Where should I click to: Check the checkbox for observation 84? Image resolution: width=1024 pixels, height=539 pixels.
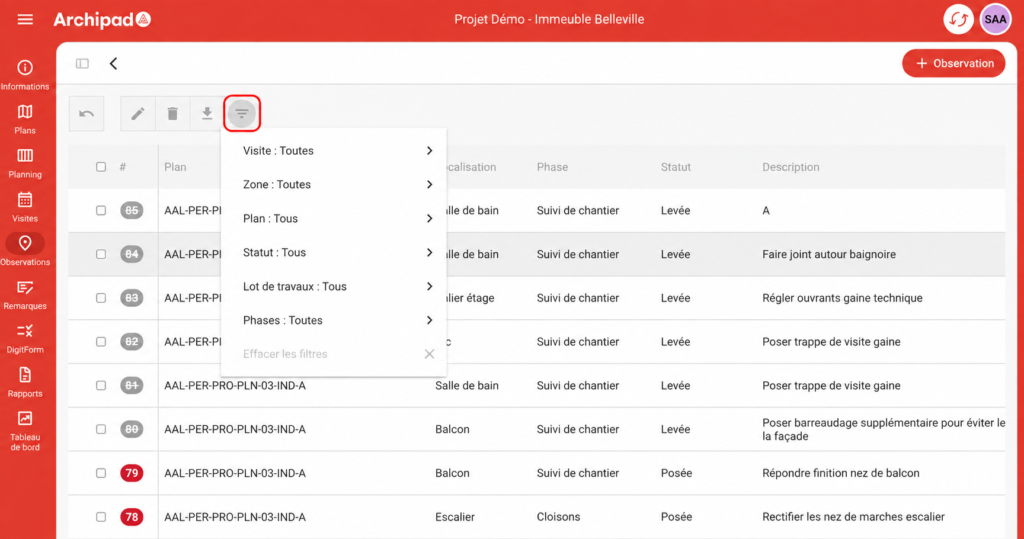101,254
